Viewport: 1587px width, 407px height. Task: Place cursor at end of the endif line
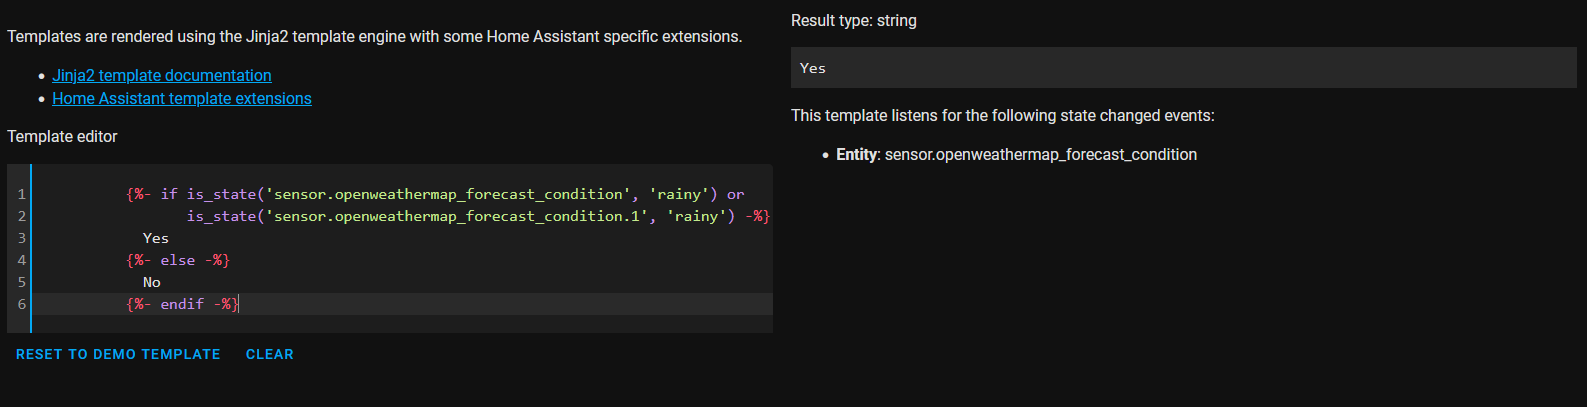(239, 304)
